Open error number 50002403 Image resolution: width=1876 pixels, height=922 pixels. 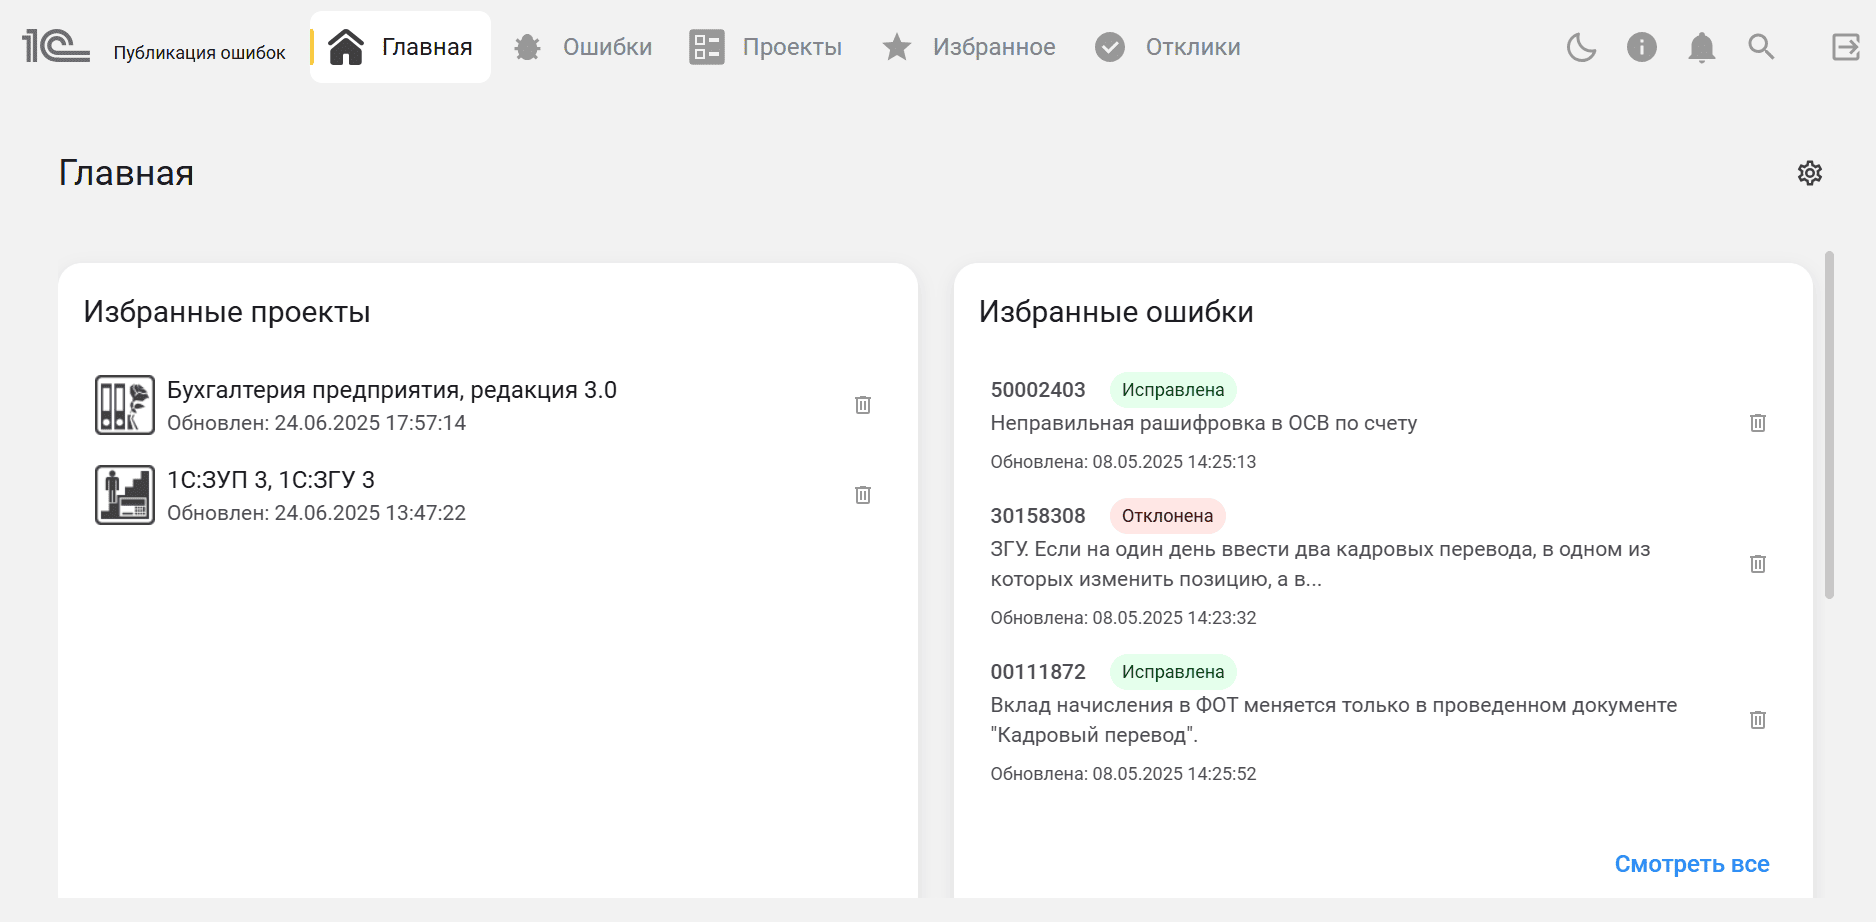[1038, 390]
